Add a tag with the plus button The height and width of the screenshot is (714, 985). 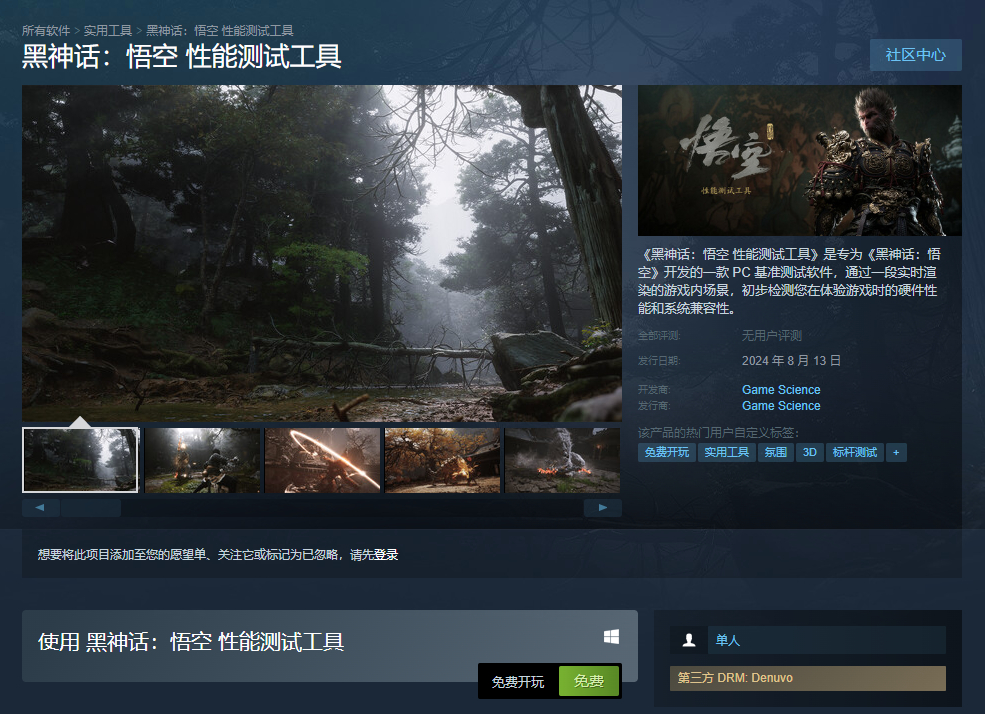point(896,452)
